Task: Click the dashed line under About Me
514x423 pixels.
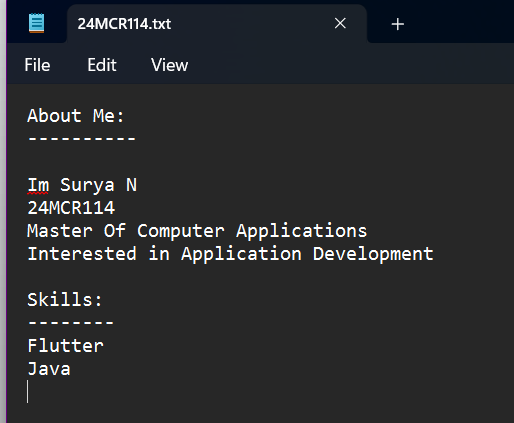Action: coord(82,138)
